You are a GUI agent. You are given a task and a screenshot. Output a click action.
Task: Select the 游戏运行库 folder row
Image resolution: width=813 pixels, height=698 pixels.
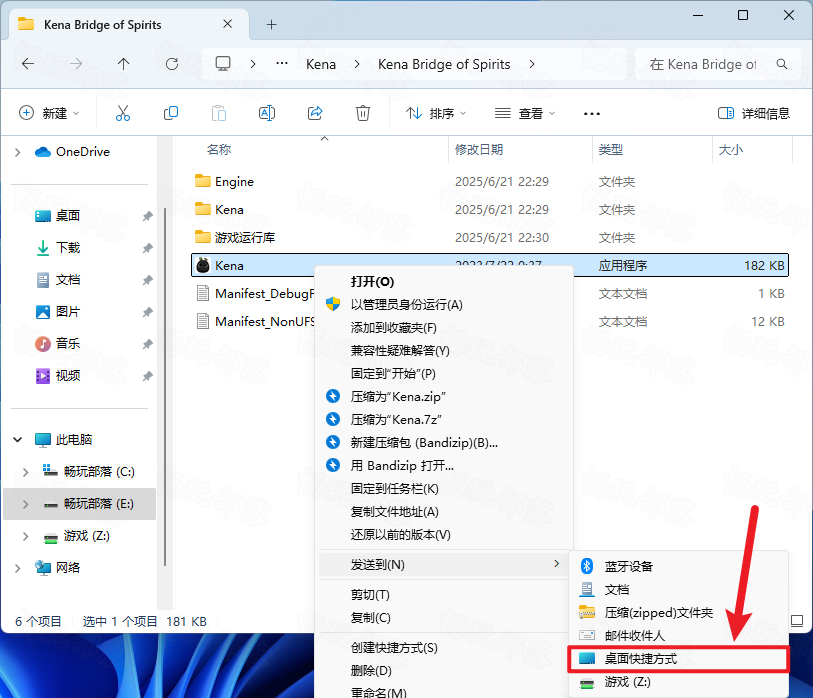click(x=490, y=238)
